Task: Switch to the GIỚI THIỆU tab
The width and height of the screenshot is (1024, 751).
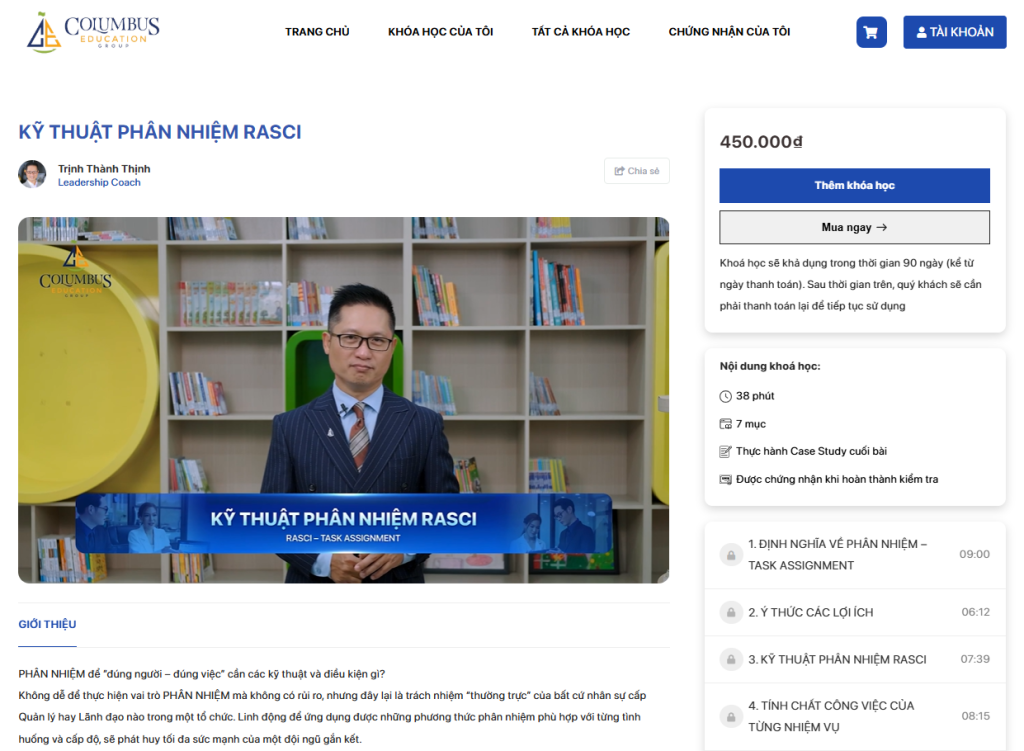Action: pos(46,624)
